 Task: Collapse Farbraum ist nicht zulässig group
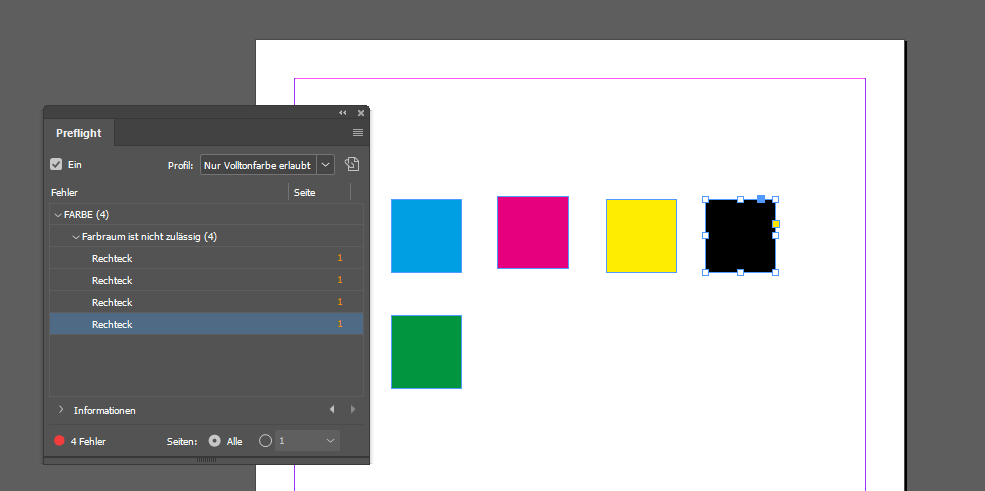75,237
